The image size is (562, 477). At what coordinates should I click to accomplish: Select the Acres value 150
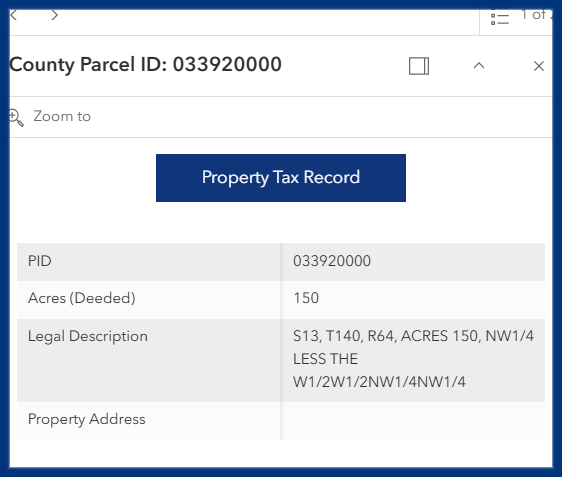(x=306, y=298)
